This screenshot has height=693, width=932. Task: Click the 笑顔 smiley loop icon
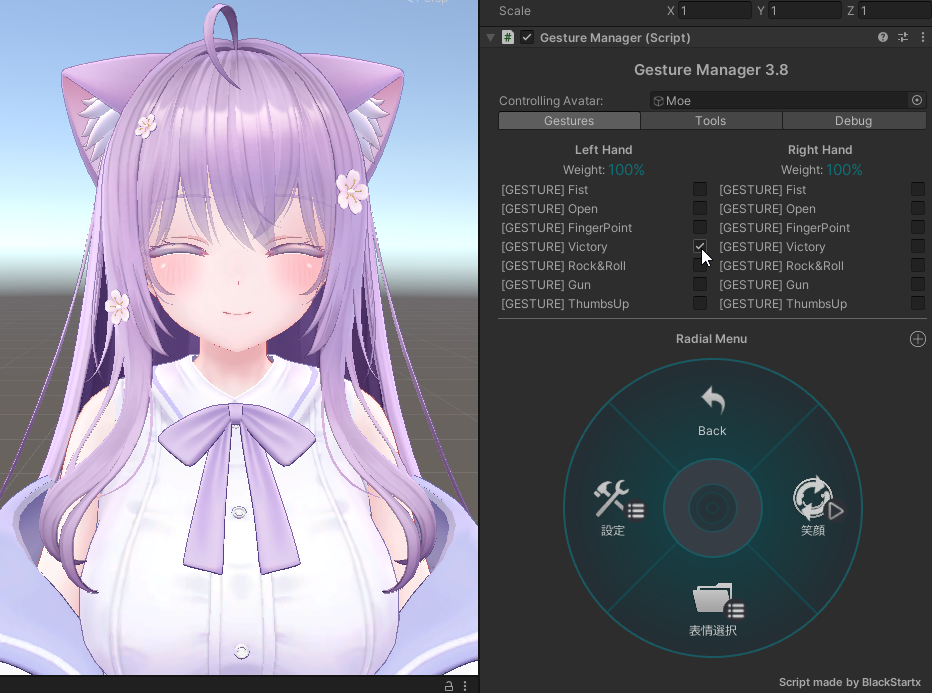point(813,498)
